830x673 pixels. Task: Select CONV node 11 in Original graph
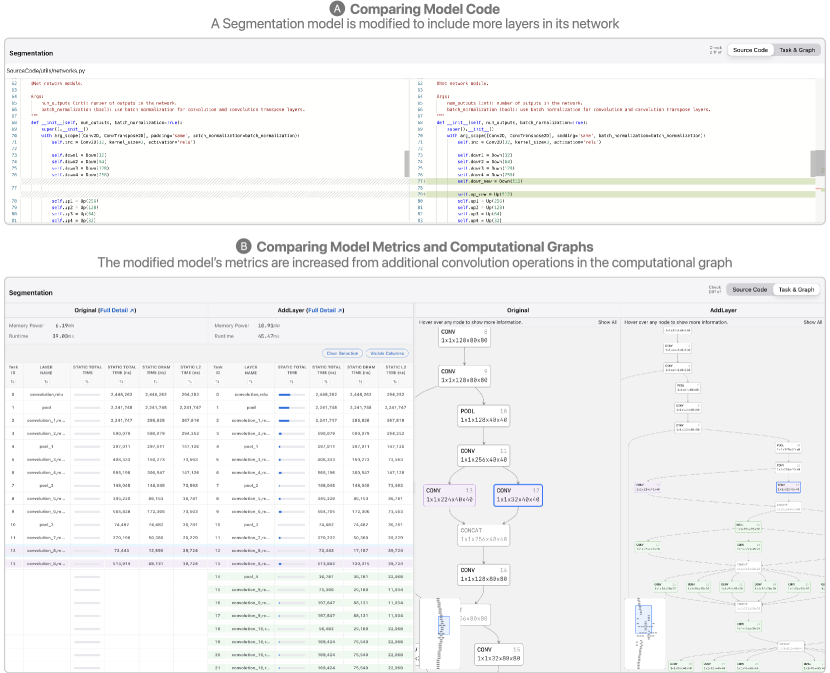point(483,455)
